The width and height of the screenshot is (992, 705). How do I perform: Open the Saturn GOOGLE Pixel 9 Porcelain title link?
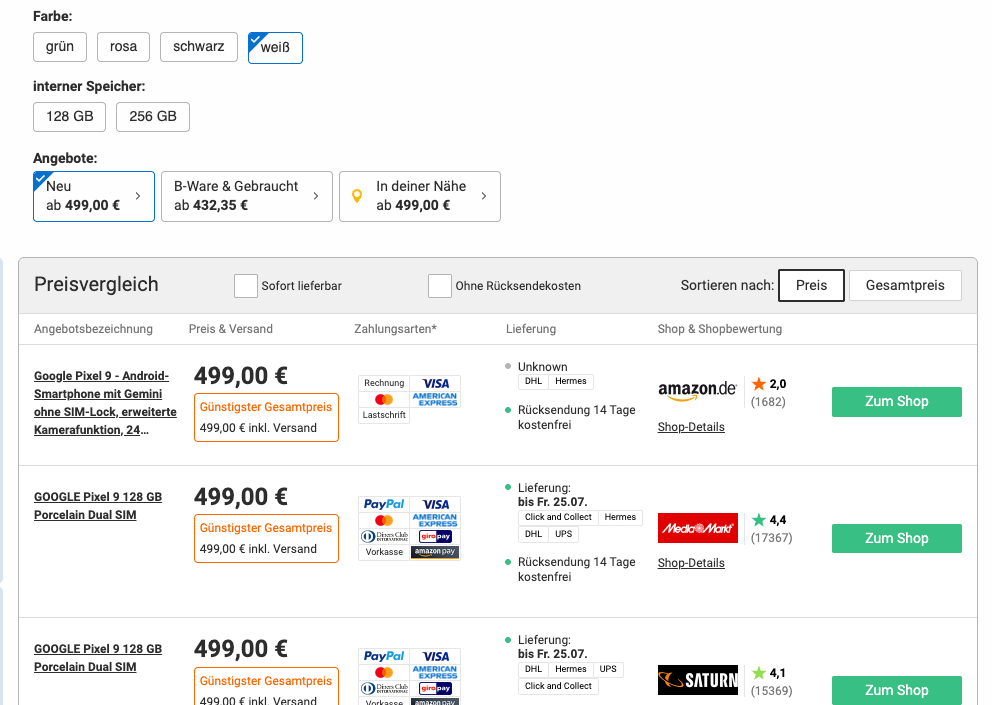click(x=98, y=658)
